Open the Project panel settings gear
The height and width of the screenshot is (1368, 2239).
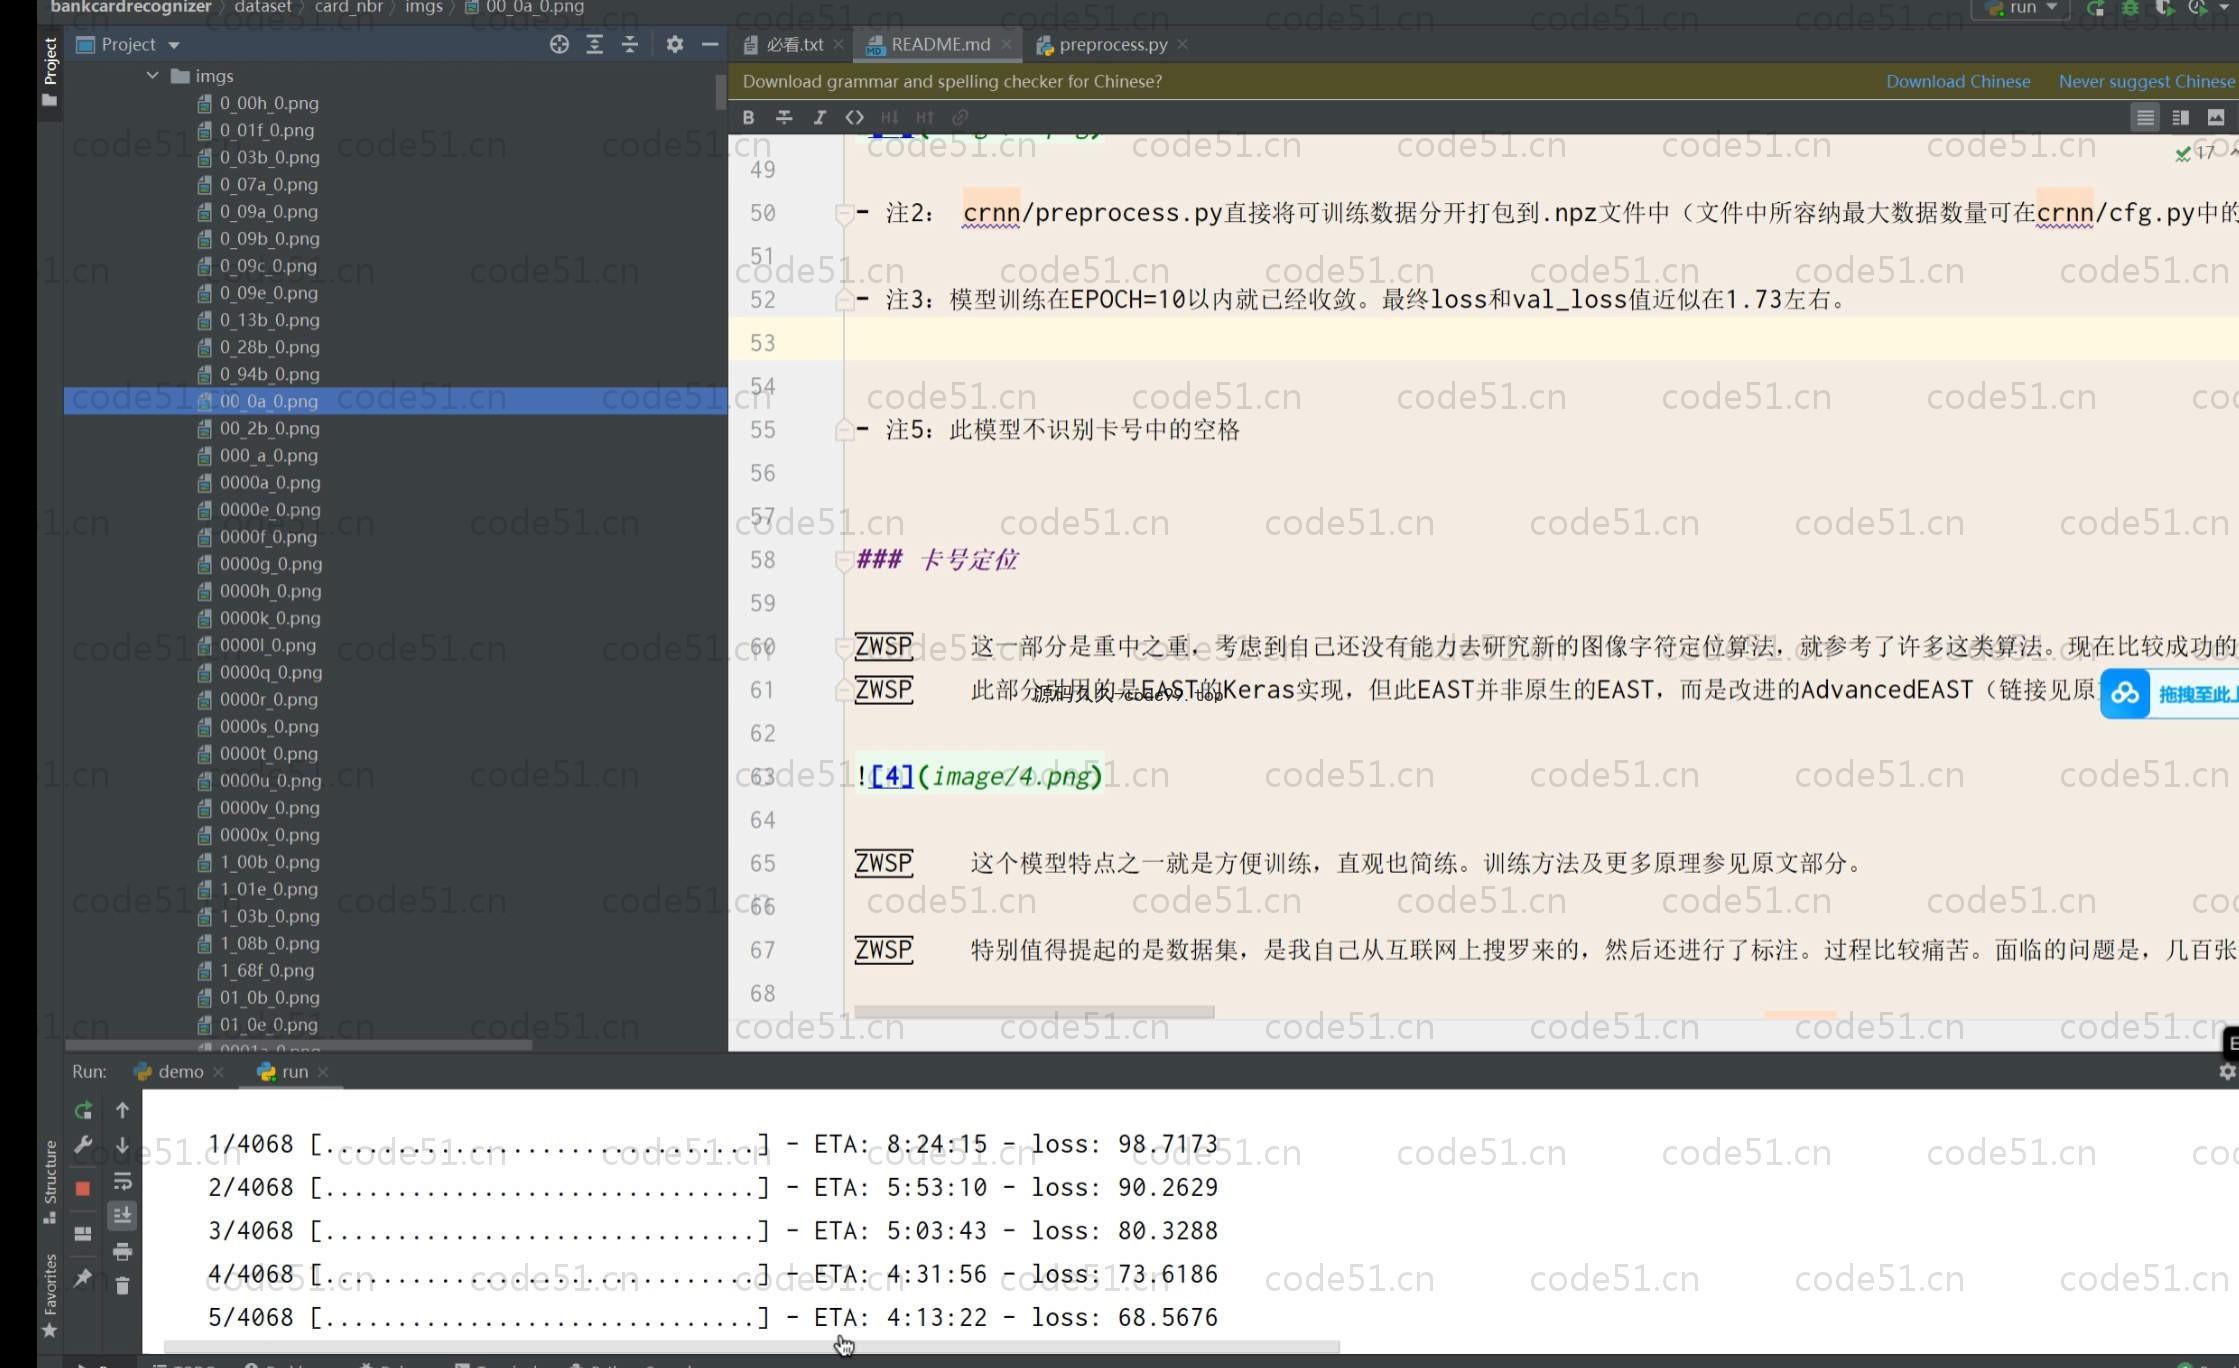(x=675, y=44)
